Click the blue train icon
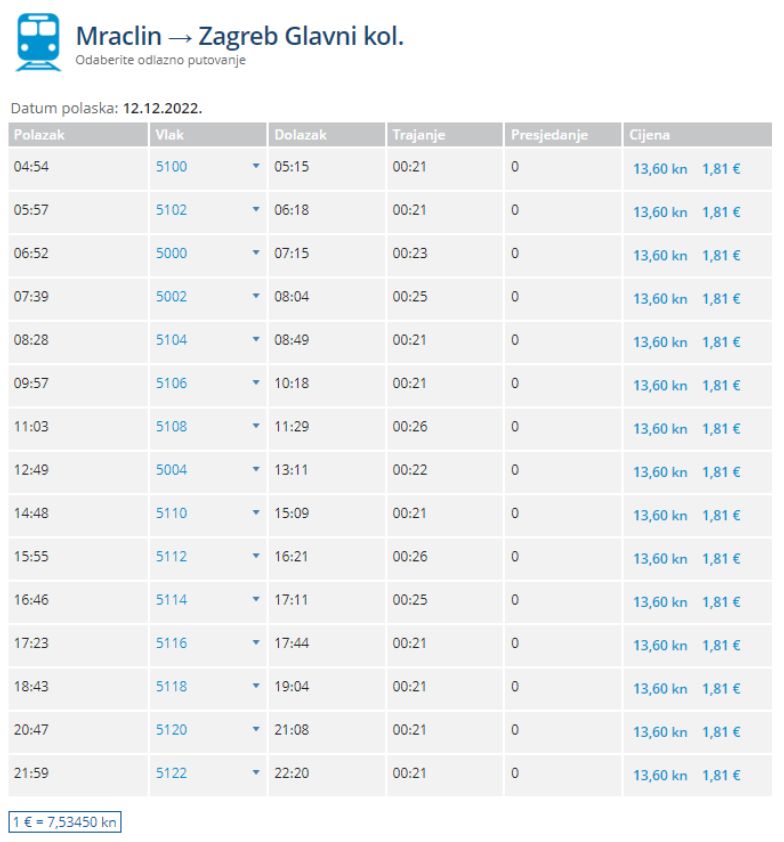Image resolution: width=784 pixels, height=842 pixels. (x=38, y=42)
